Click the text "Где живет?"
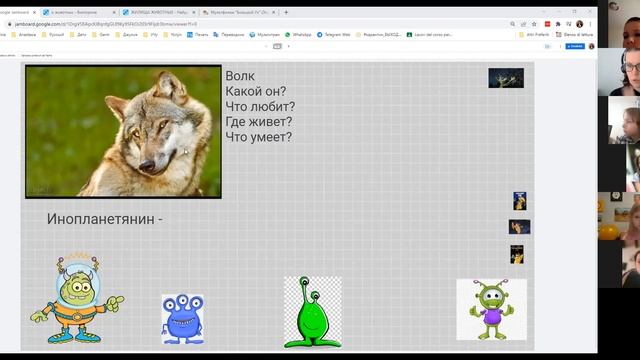The image size is (640, 360). click(259, 122)
